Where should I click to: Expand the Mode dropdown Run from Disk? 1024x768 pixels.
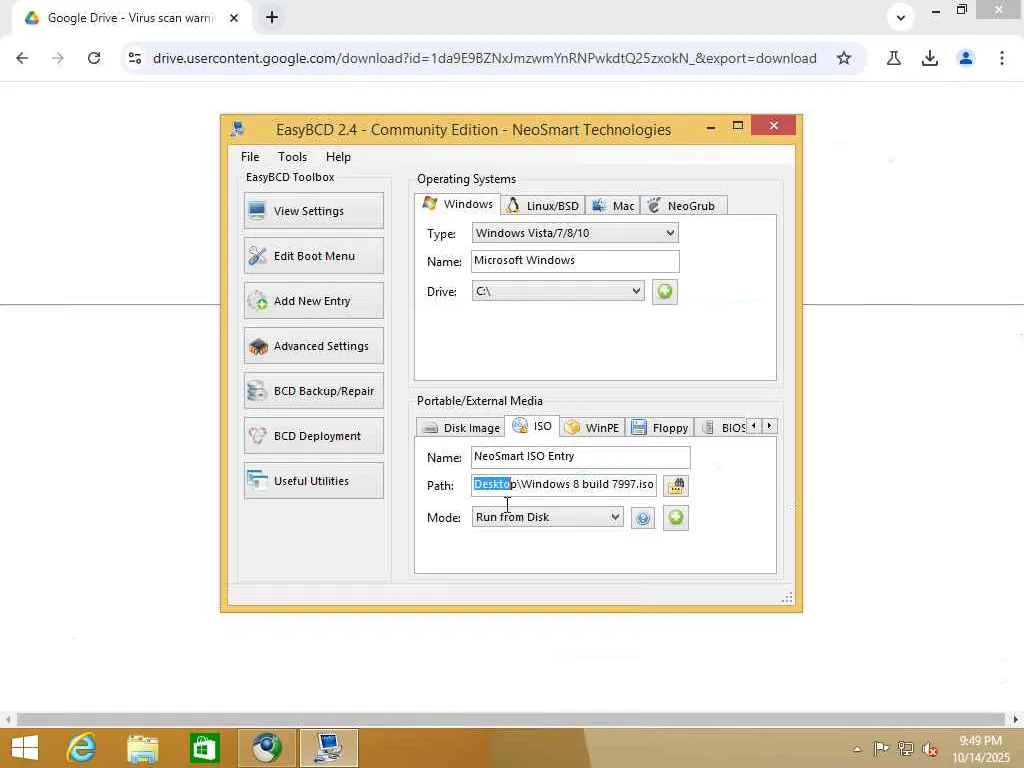[x=547, y=517]
